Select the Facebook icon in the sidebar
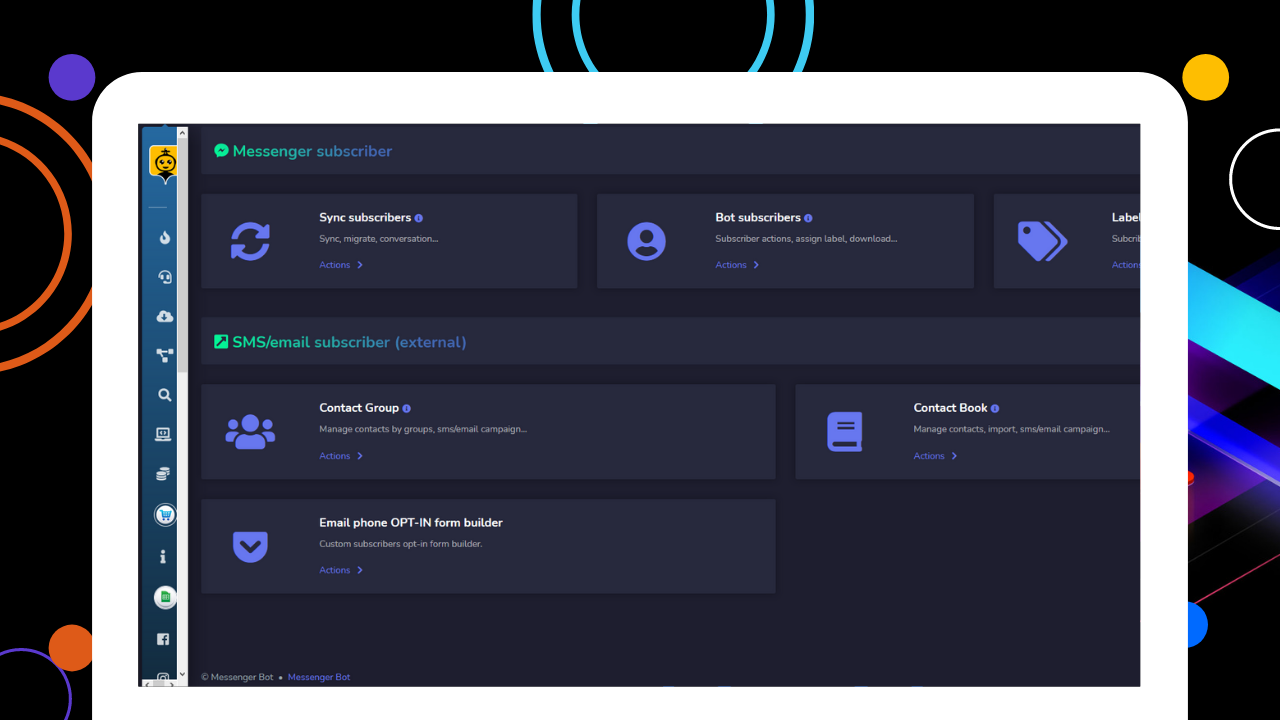Screen dimensions: 1280x720 click(163, 638)
